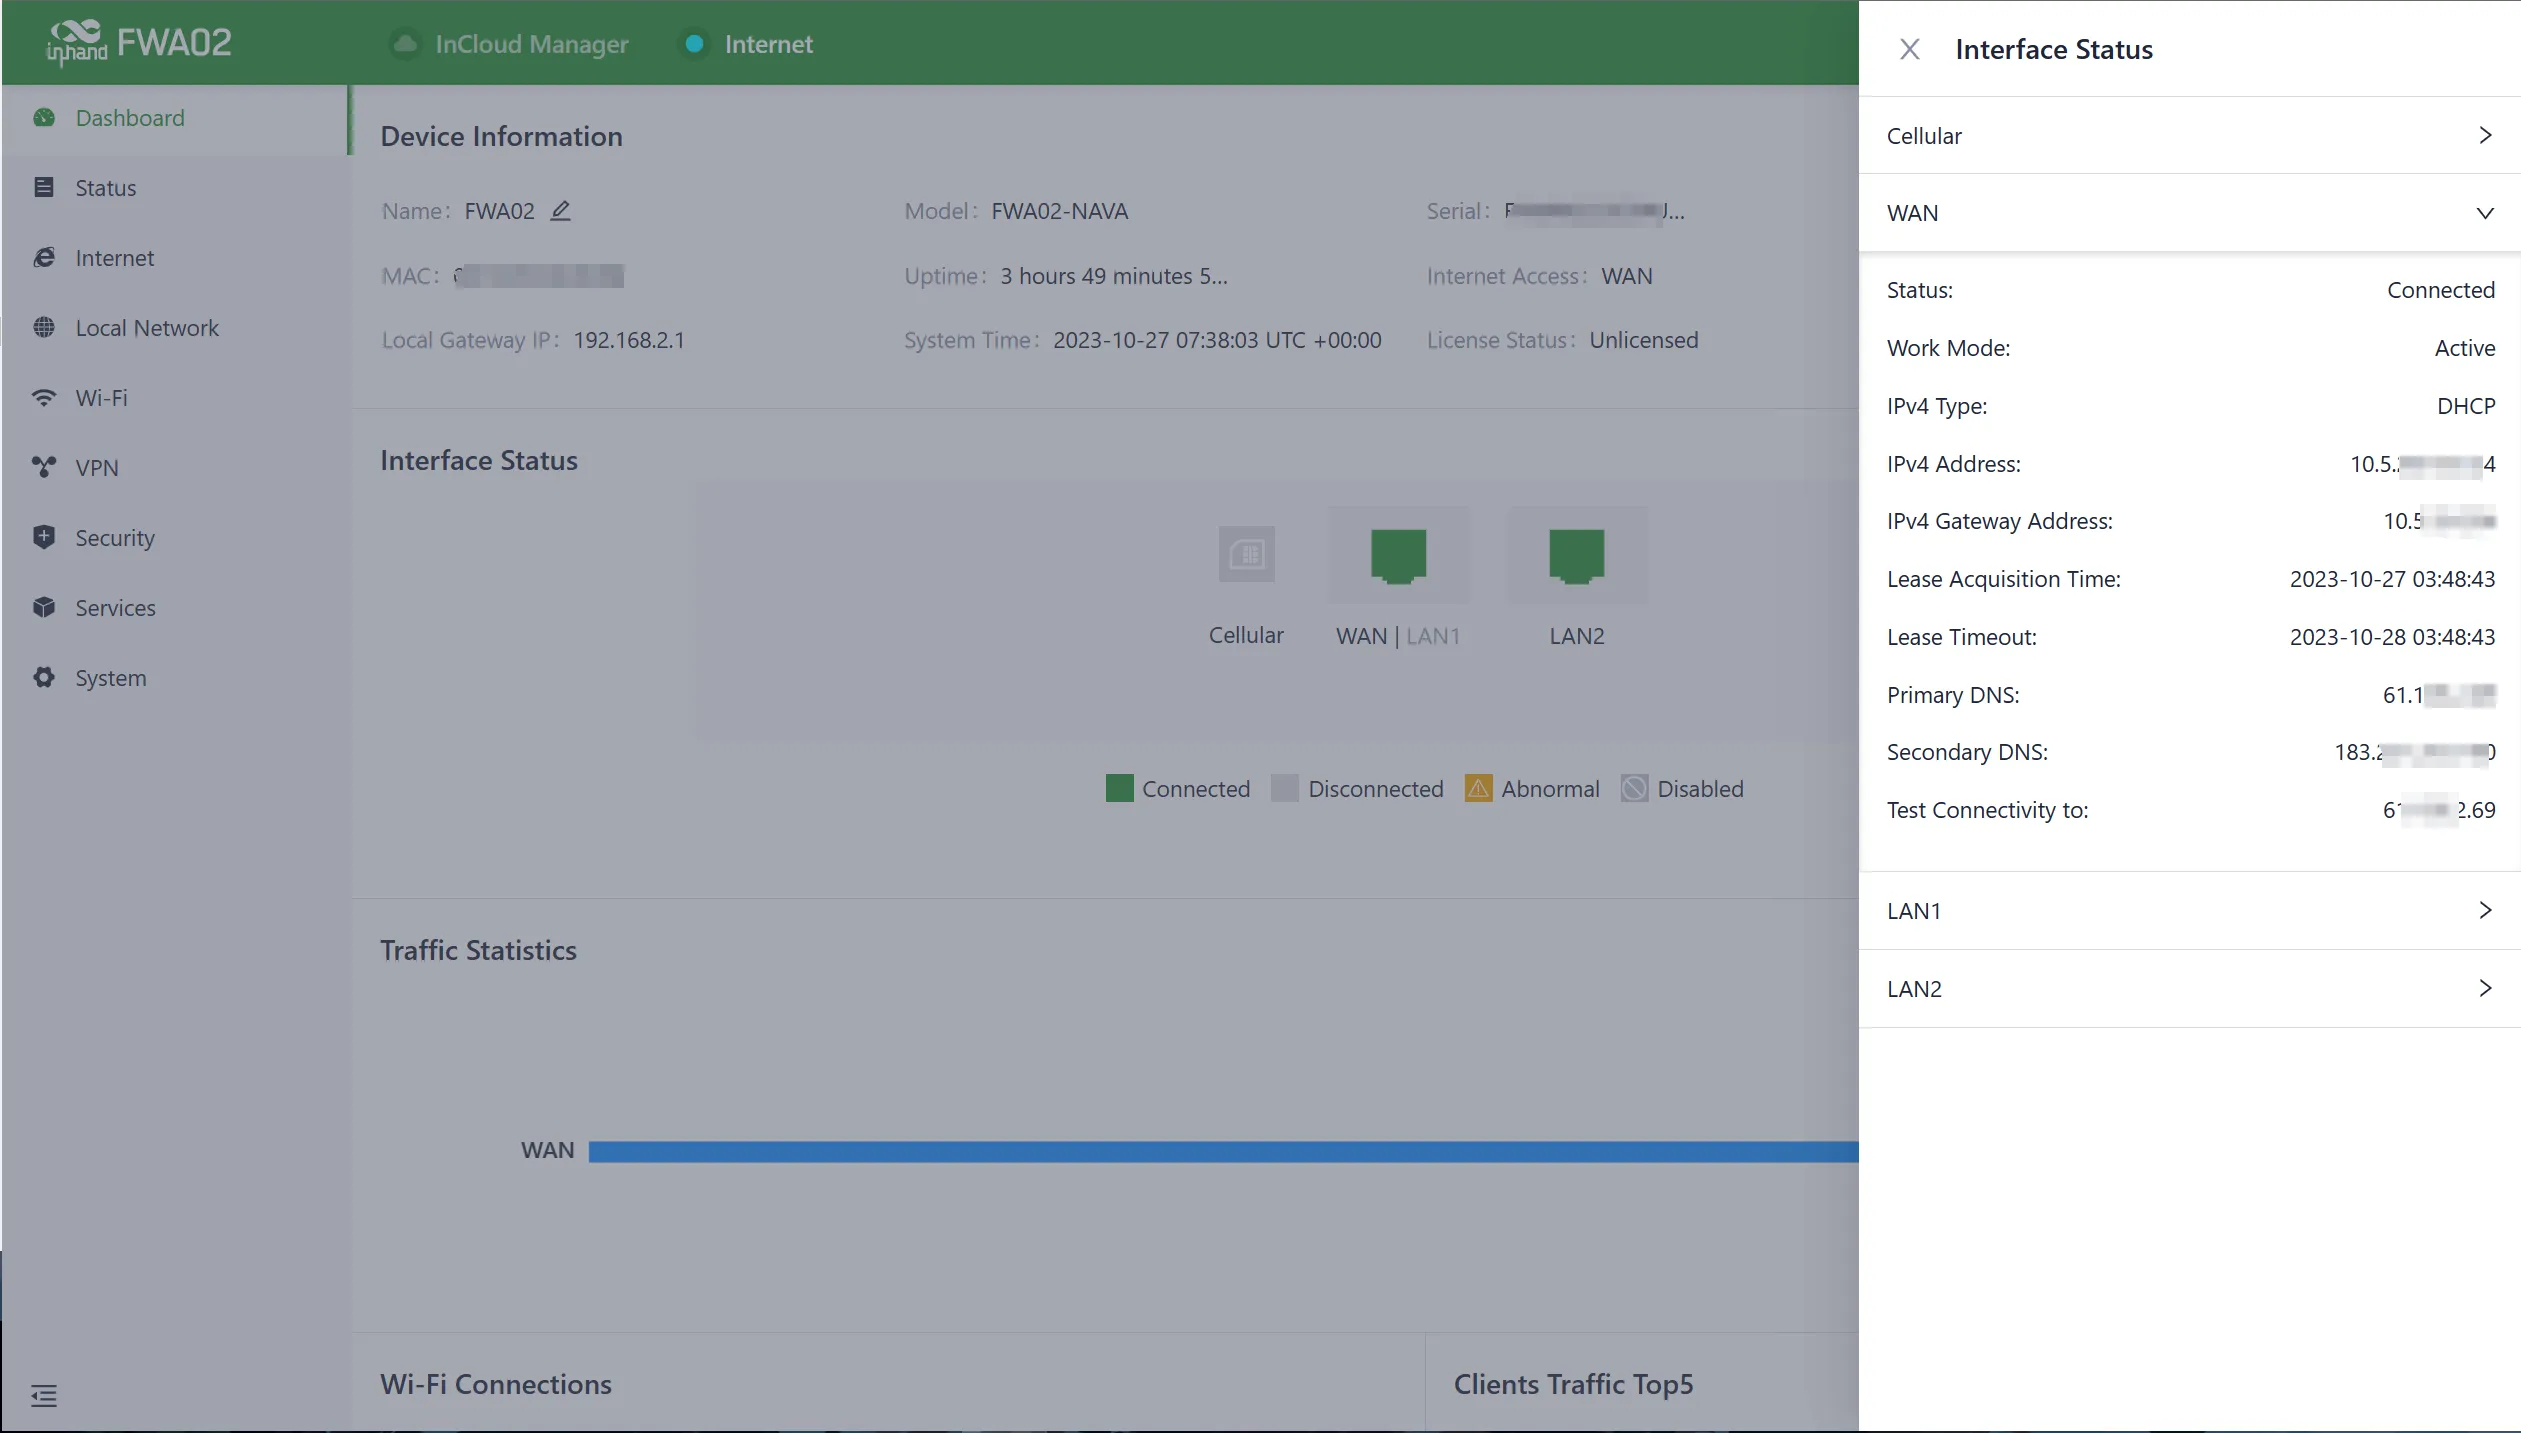Click the Wi-Fi signal icon

click(44, 398)
